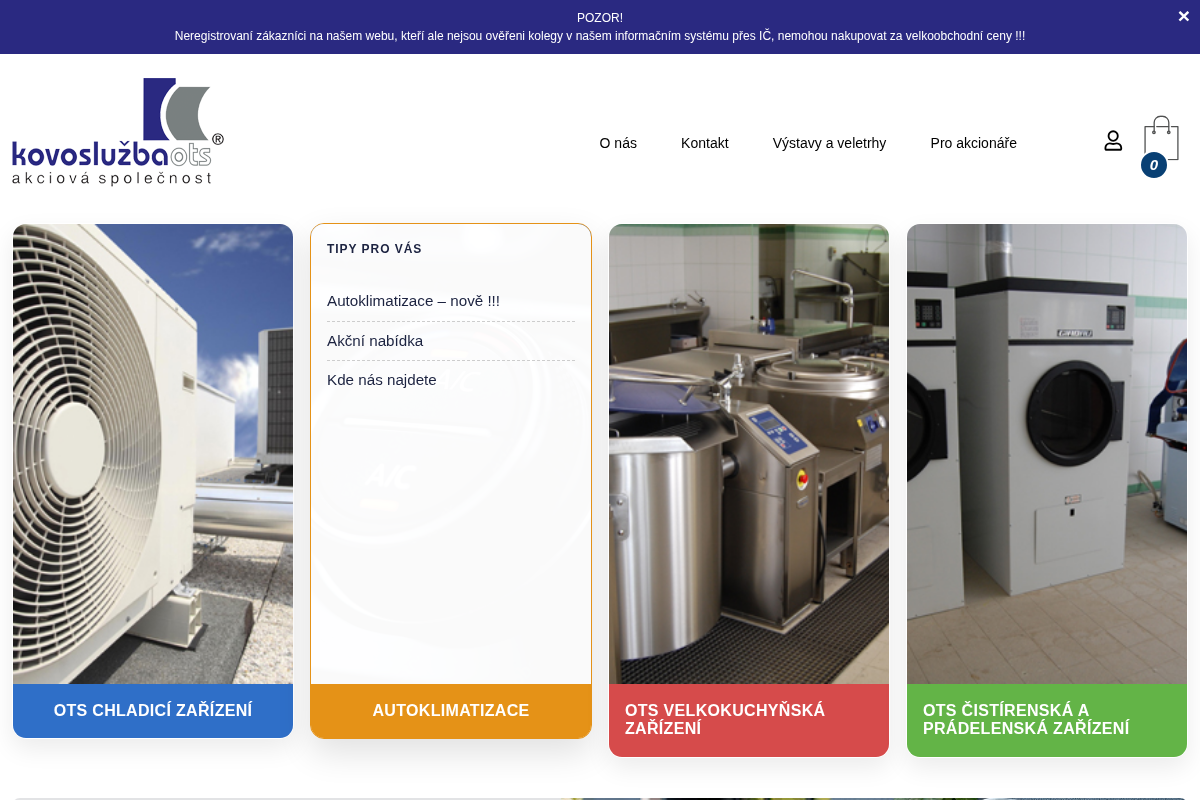This screenshot has height=800, width=1200.
Task: Open Výstavy a veletrhy menu item
Action: (x=829, y=143)
